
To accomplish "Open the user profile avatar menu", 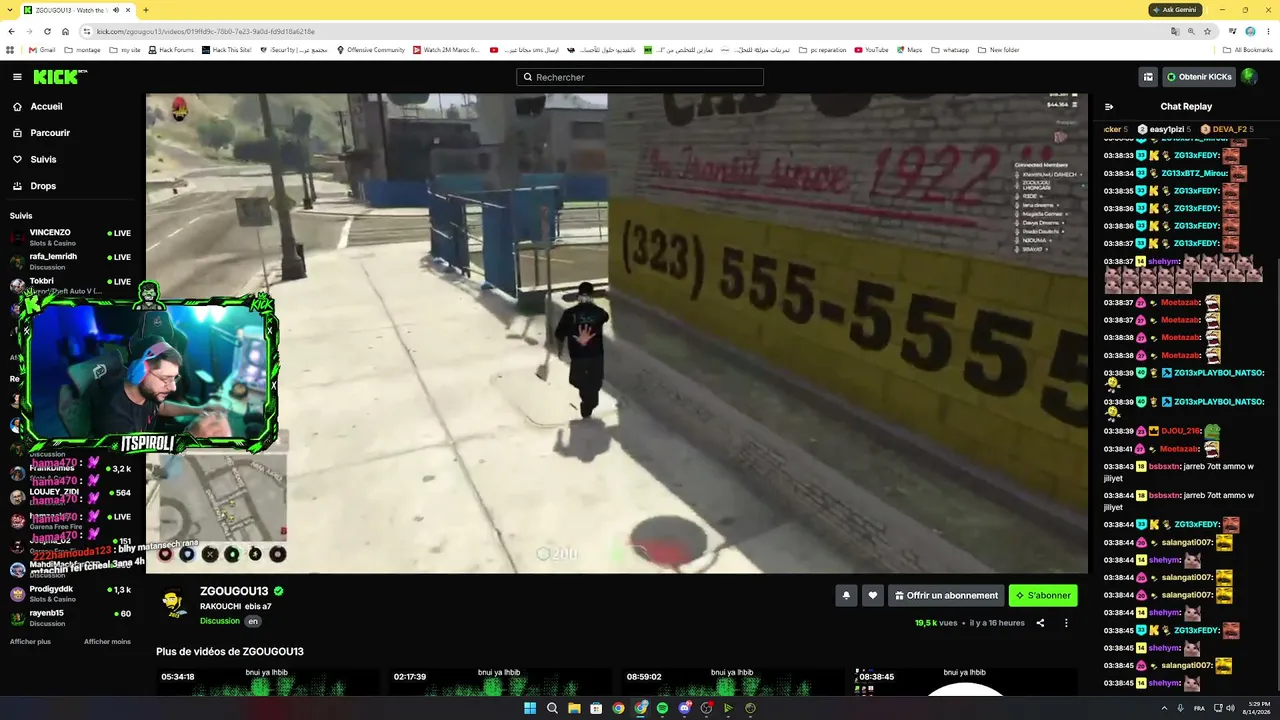I will (1249, 77).
